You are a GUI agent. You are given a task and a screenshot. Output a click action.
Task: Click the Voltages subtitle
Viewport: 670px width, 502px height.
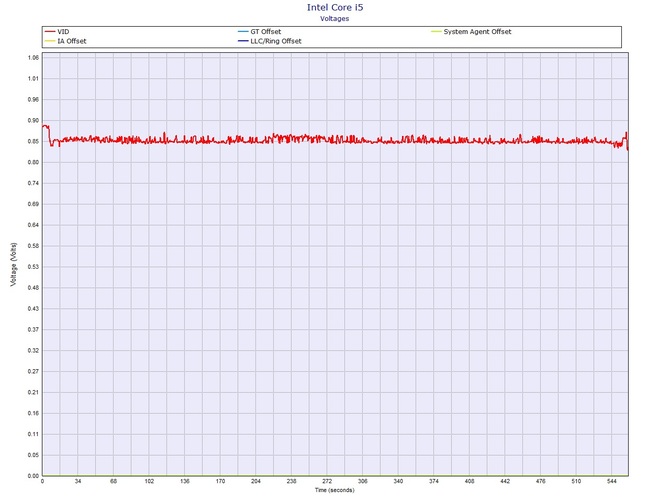[x=335, y=19]
